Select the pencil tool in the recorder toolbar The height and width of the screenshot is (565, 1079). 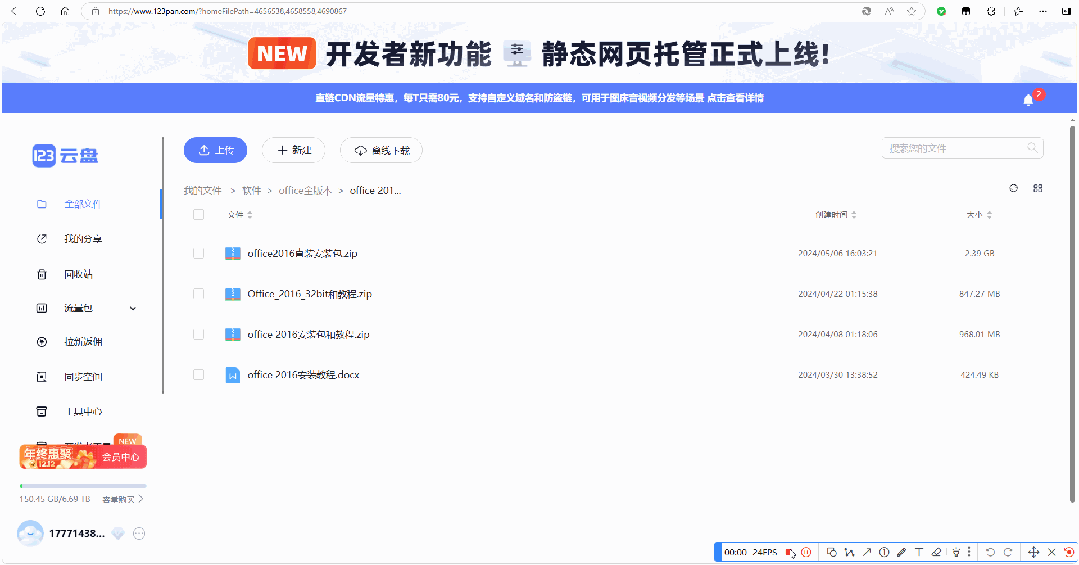(901, 552)
